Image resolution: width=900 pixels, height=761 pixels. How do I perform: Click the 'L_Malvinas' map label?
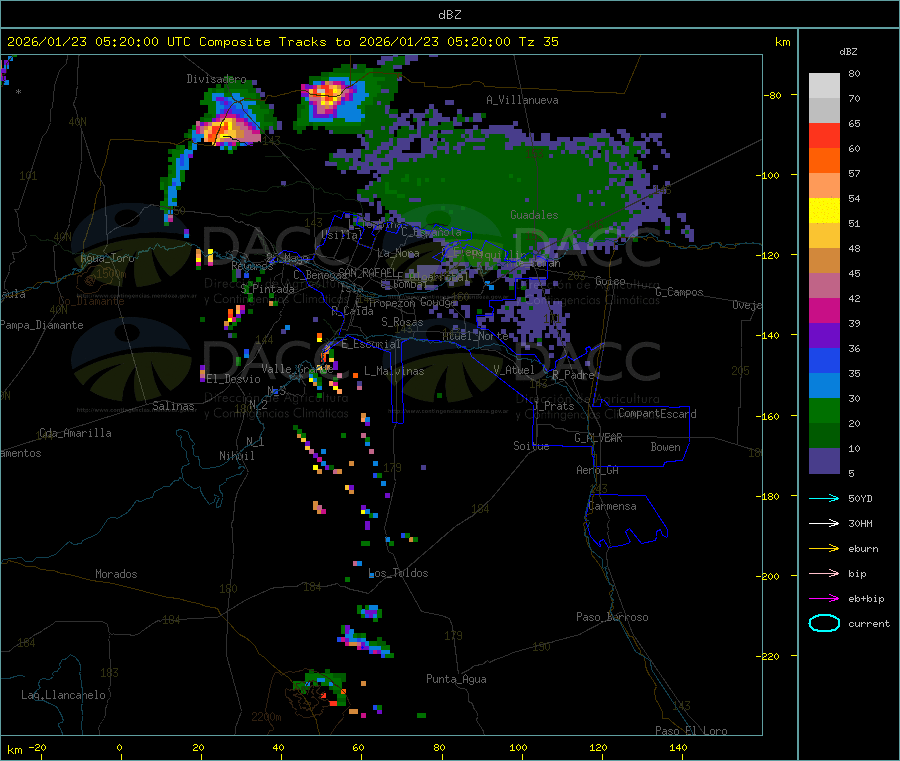394,371
